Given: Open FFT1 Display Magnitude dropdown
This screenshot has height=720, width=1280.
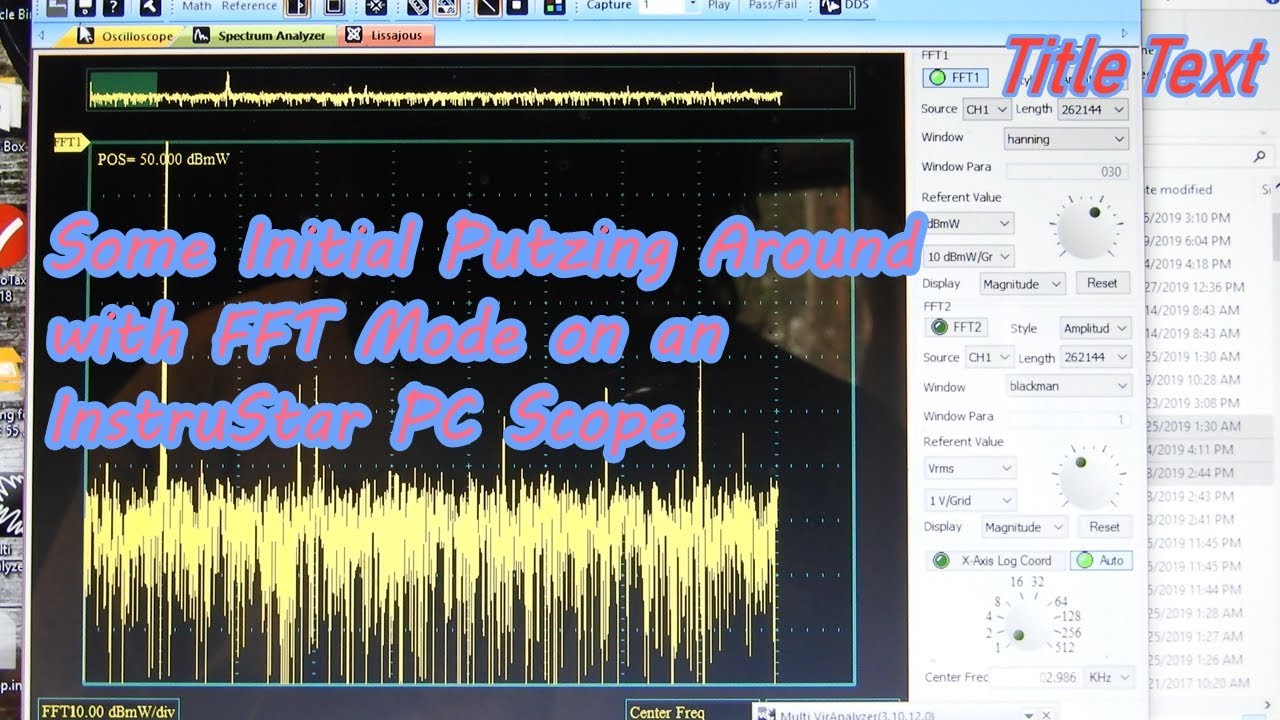Looking at the screenshot, I should click(x=1023, y=284).
